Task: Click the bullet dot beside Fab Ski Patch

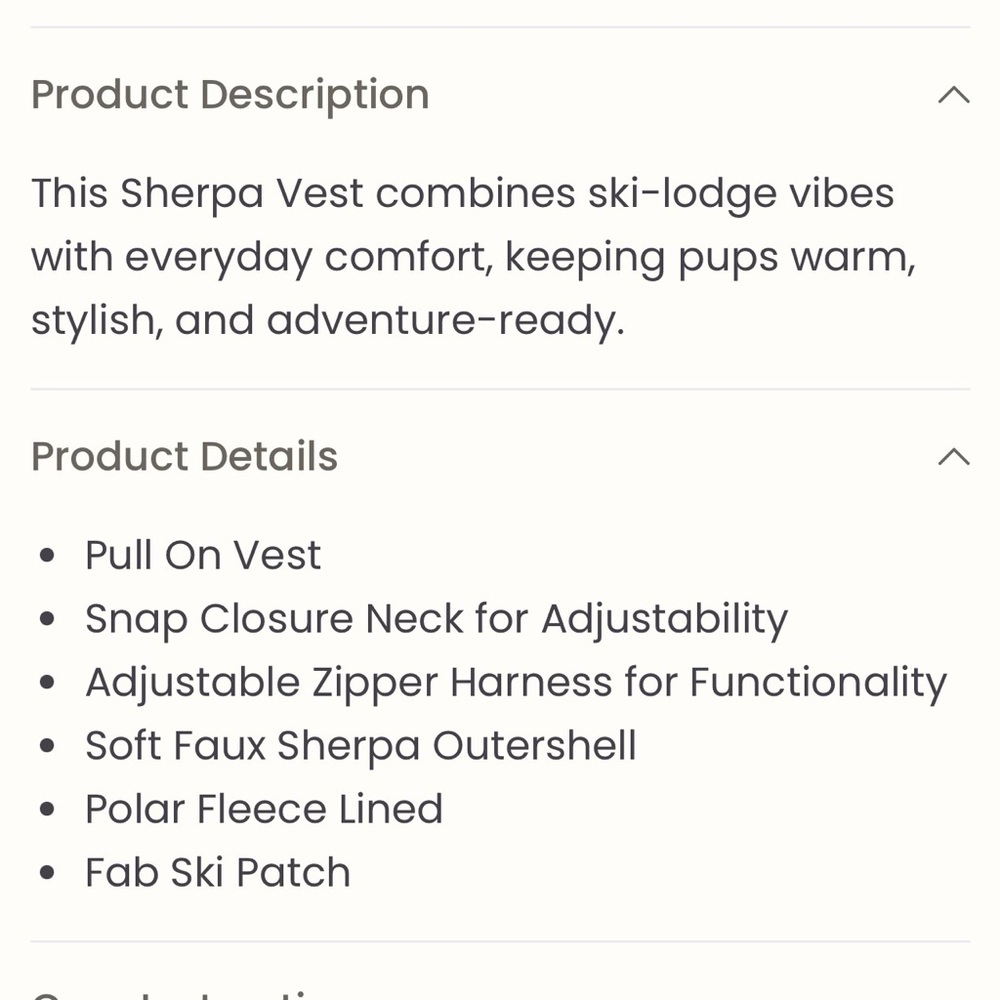Action: (47, 872)
